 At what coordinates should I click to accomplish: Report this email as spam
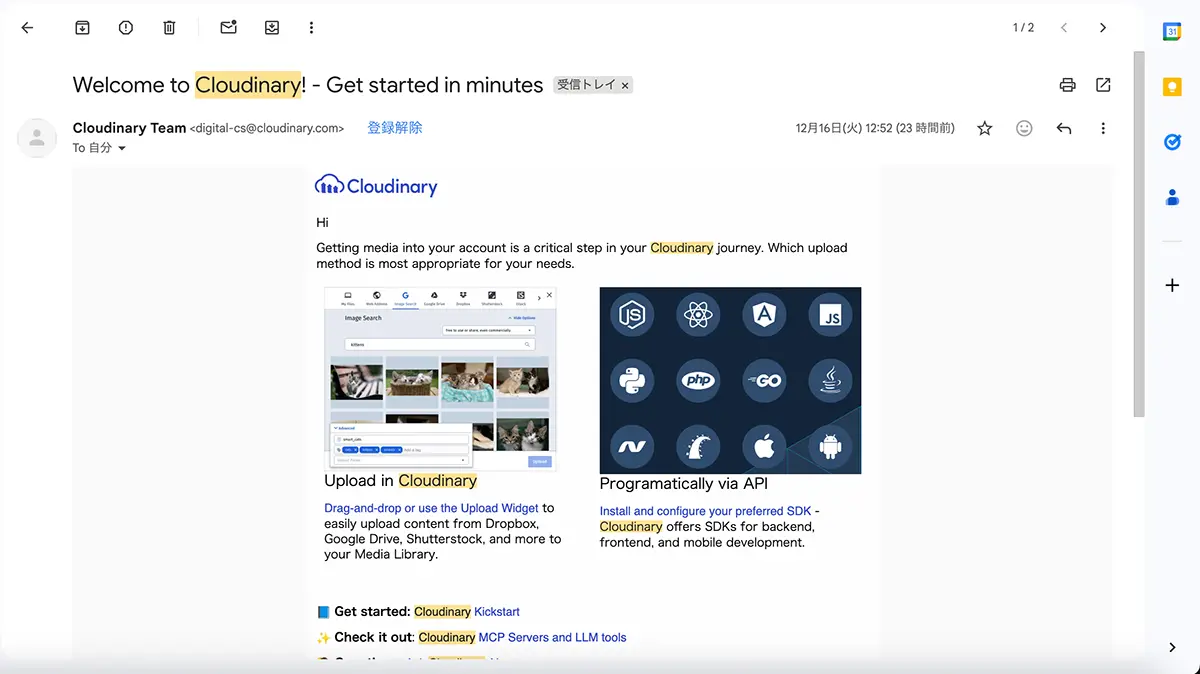(126, 28)
